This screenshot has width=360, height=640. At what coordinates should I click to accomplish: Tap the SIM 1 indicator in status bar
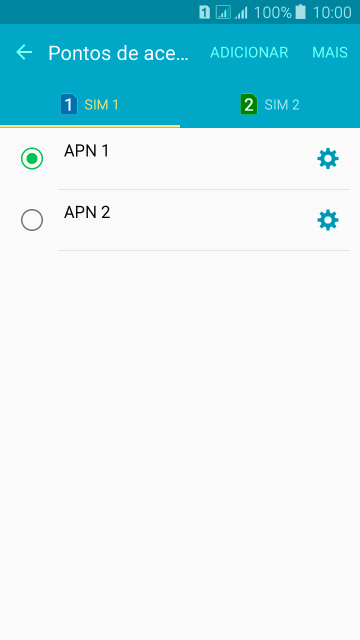click(204, 12)
